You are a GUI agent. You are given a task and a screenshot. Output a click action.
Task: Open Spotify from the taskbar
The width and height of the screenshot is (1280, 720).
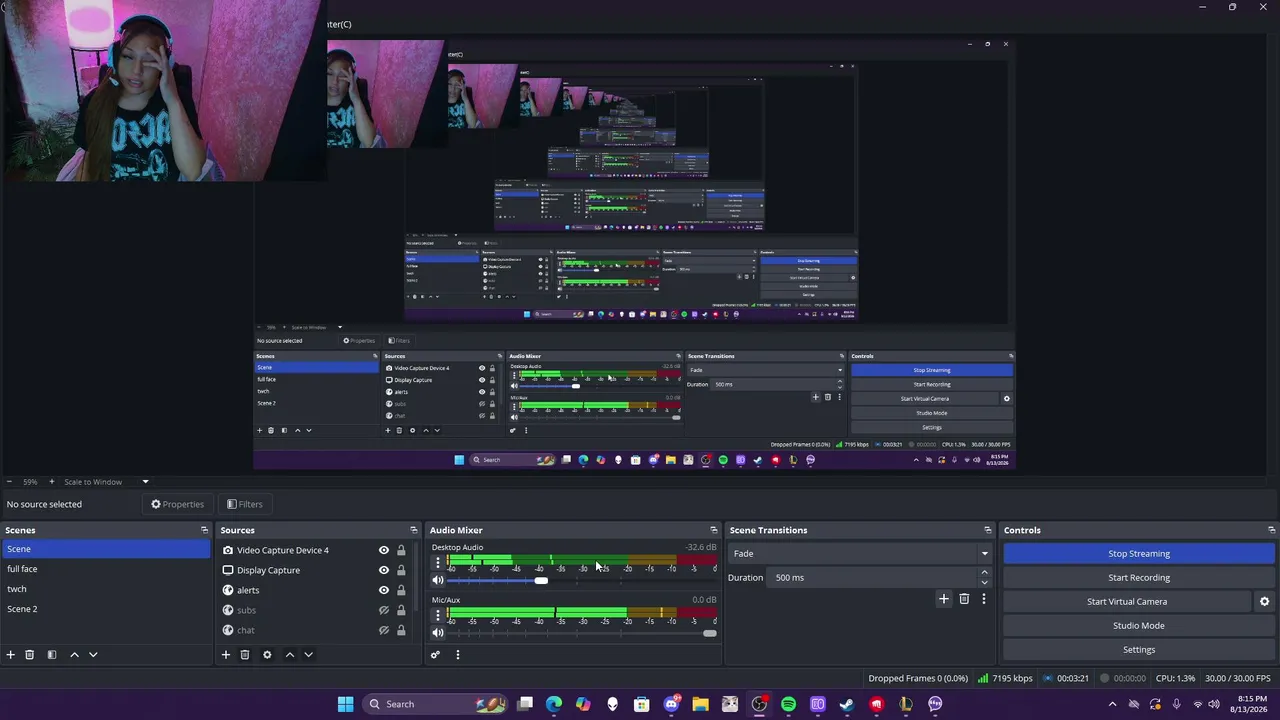point(788,704)
